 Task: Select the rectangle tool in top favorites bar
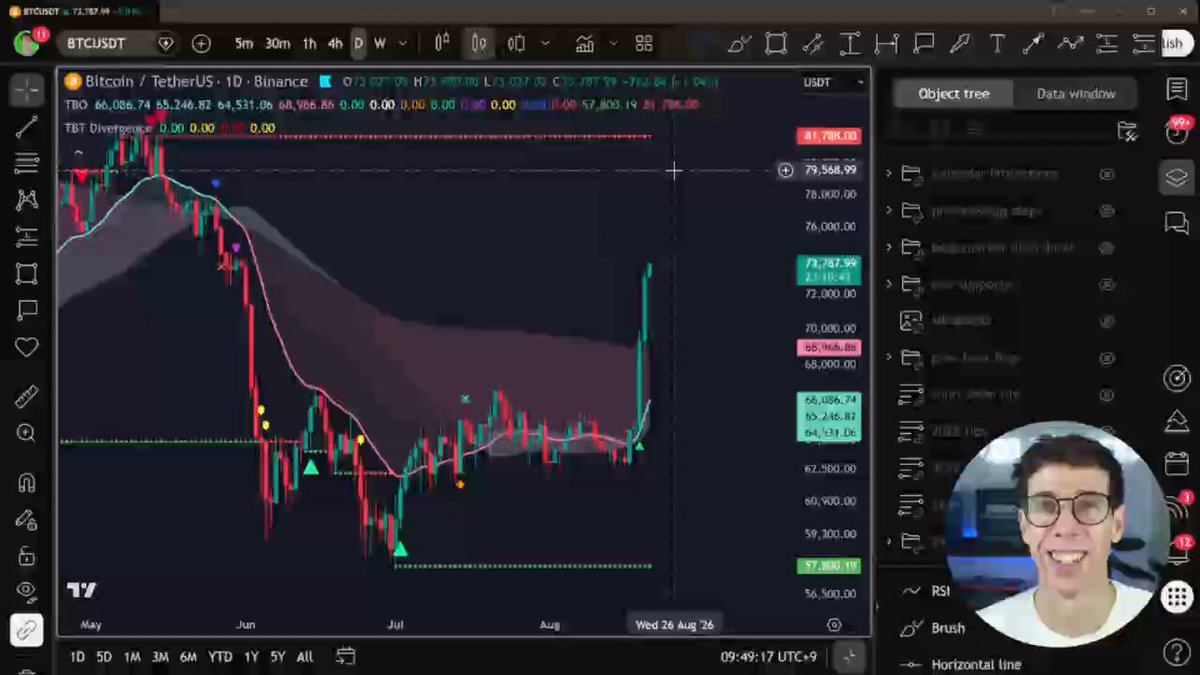pos(776,44)
